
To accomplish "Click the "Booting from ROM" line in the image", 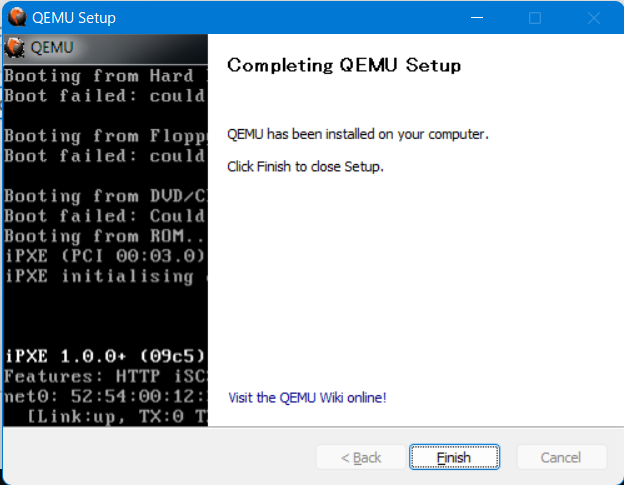I will [104, 236].
